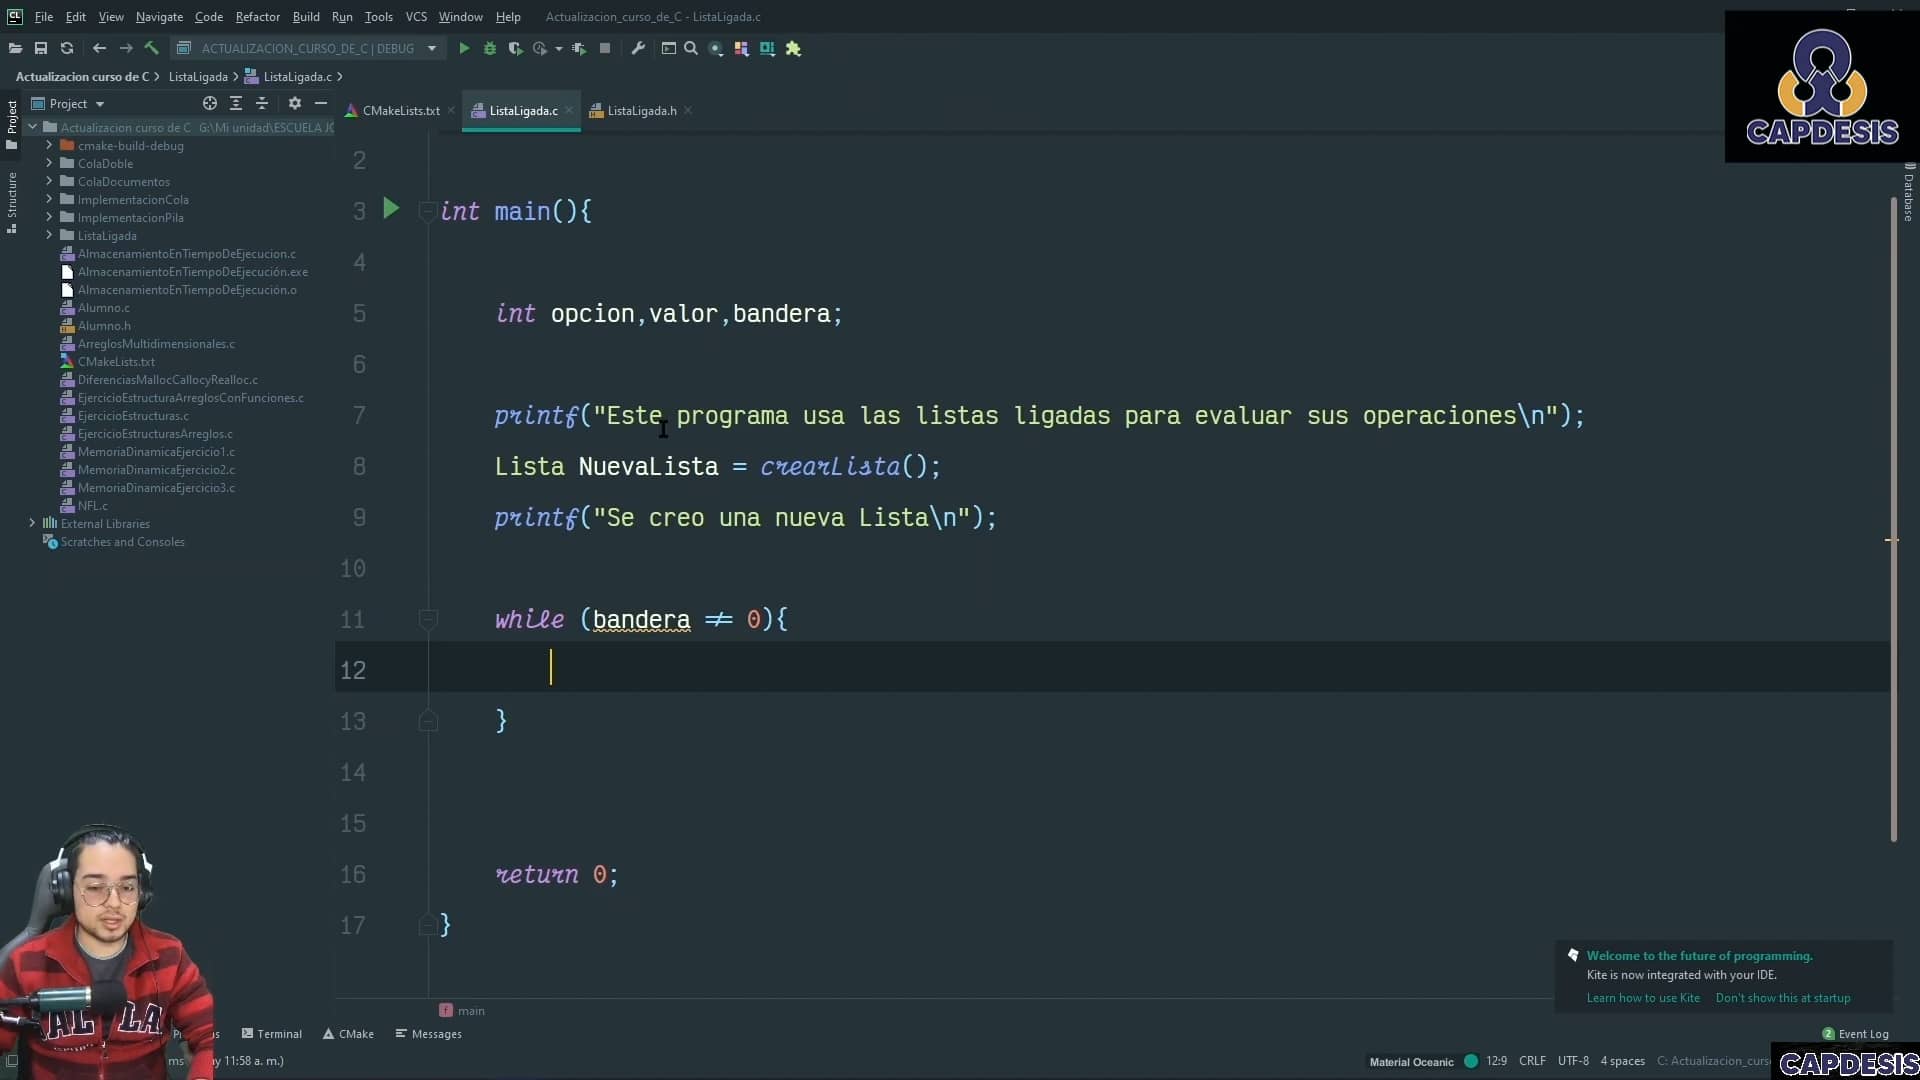Open the VCS menu
Image resolution: width=1920 pixels, height=1080 pixels.
pyautogui.click(x=415, y=16)
